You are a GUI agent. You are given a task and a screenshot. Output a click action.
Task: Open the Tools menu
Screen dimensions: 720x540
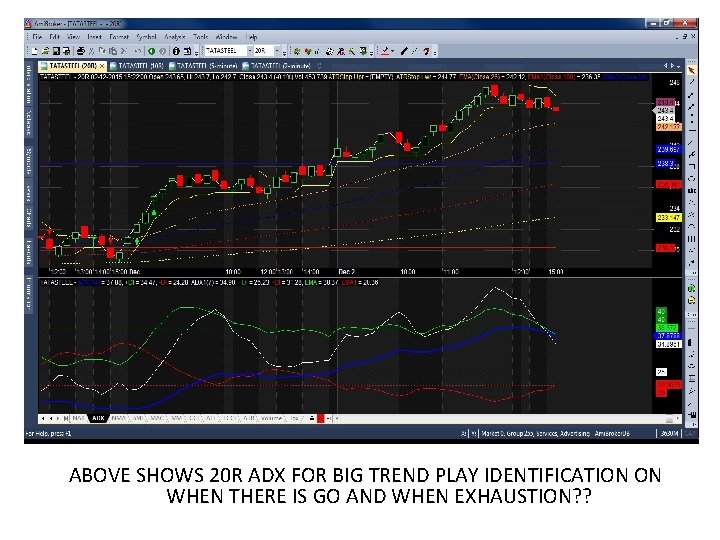[200, 36]
